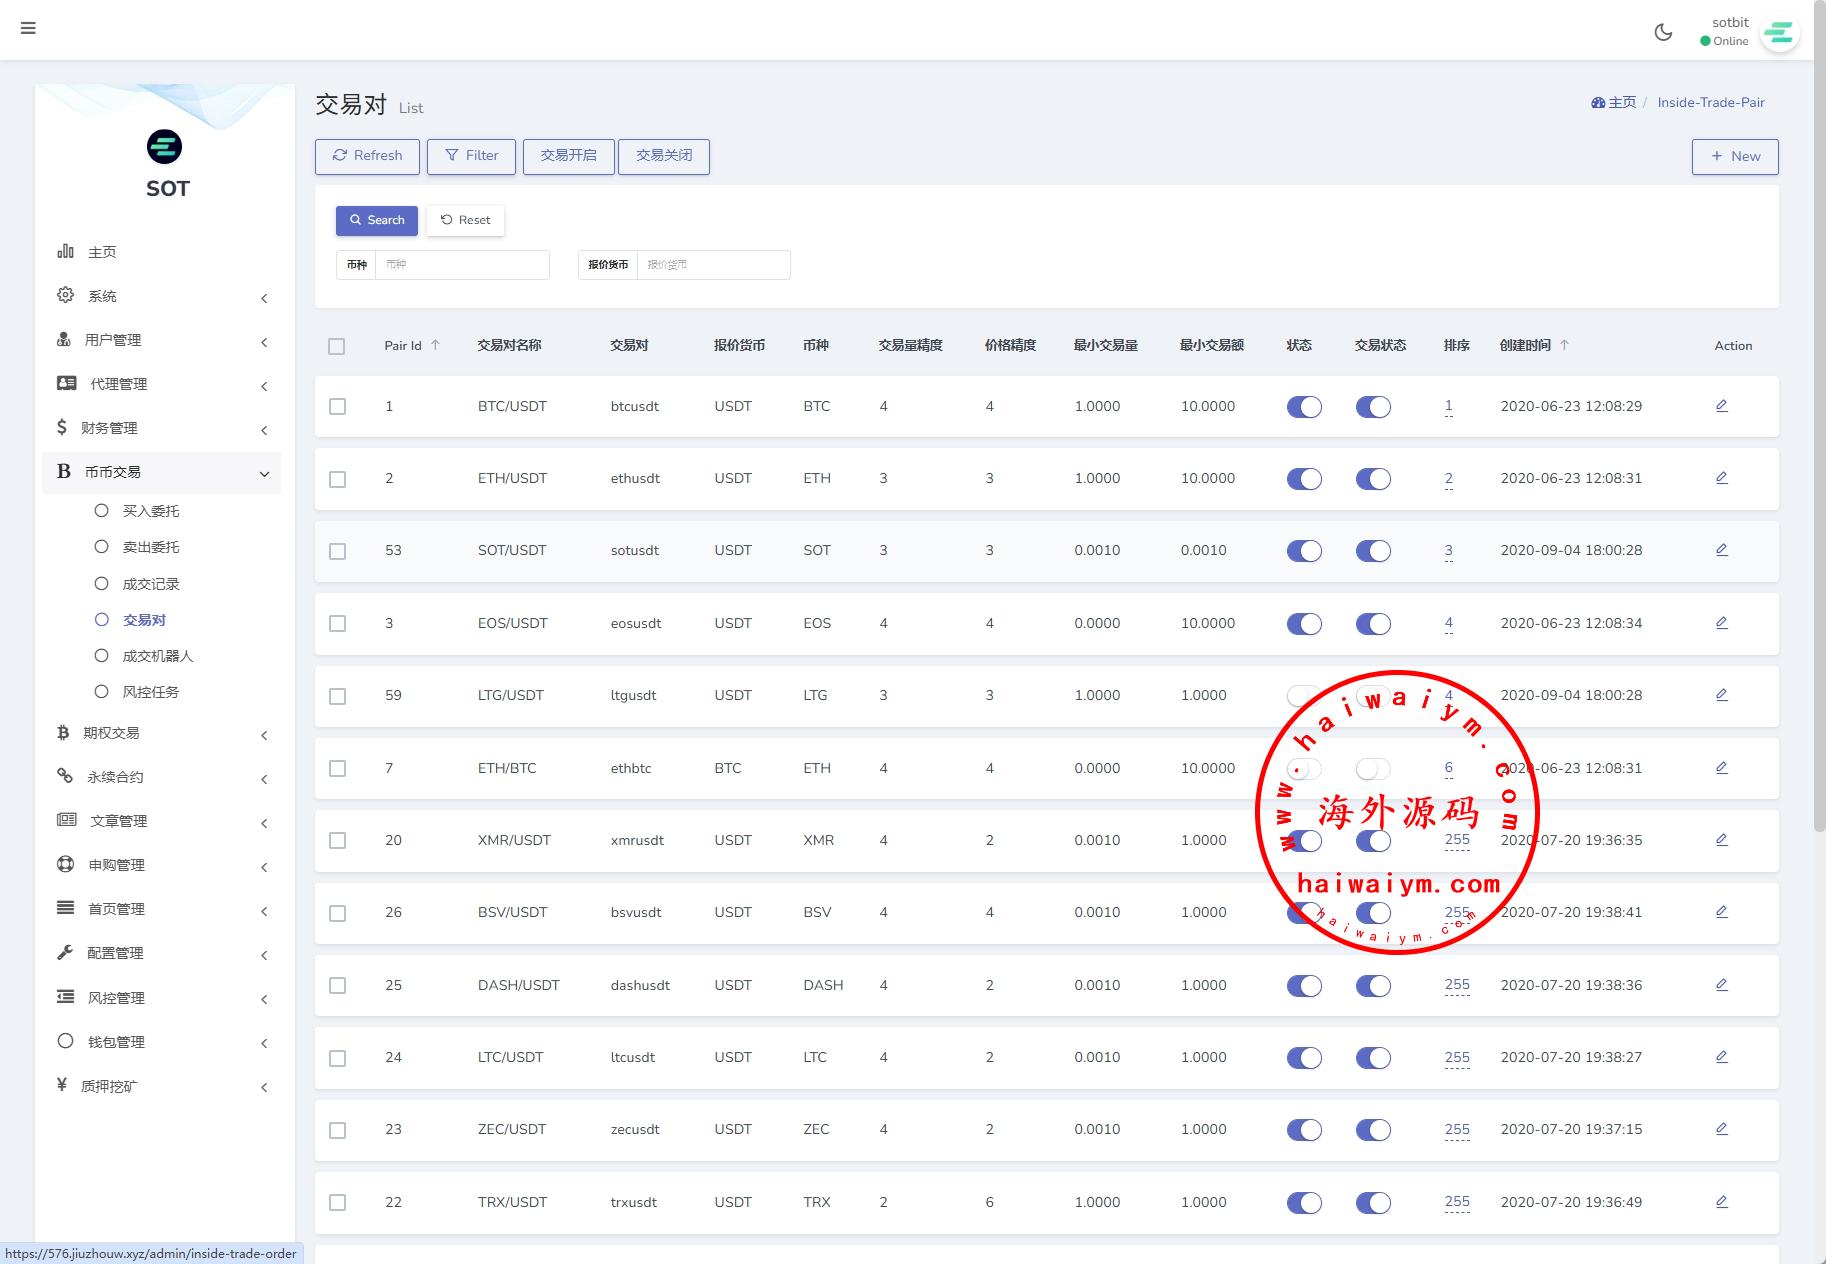Viewport: 1826px width, 1264px height.
Task: Select all rows with header checkbox
Action: [337, 346]
